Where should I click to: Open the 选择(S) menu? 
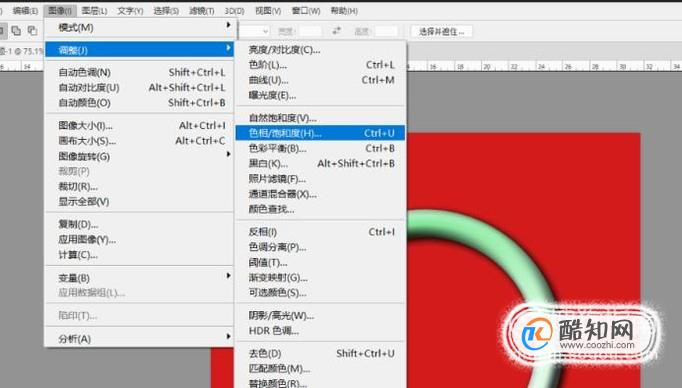click(166, 10)
